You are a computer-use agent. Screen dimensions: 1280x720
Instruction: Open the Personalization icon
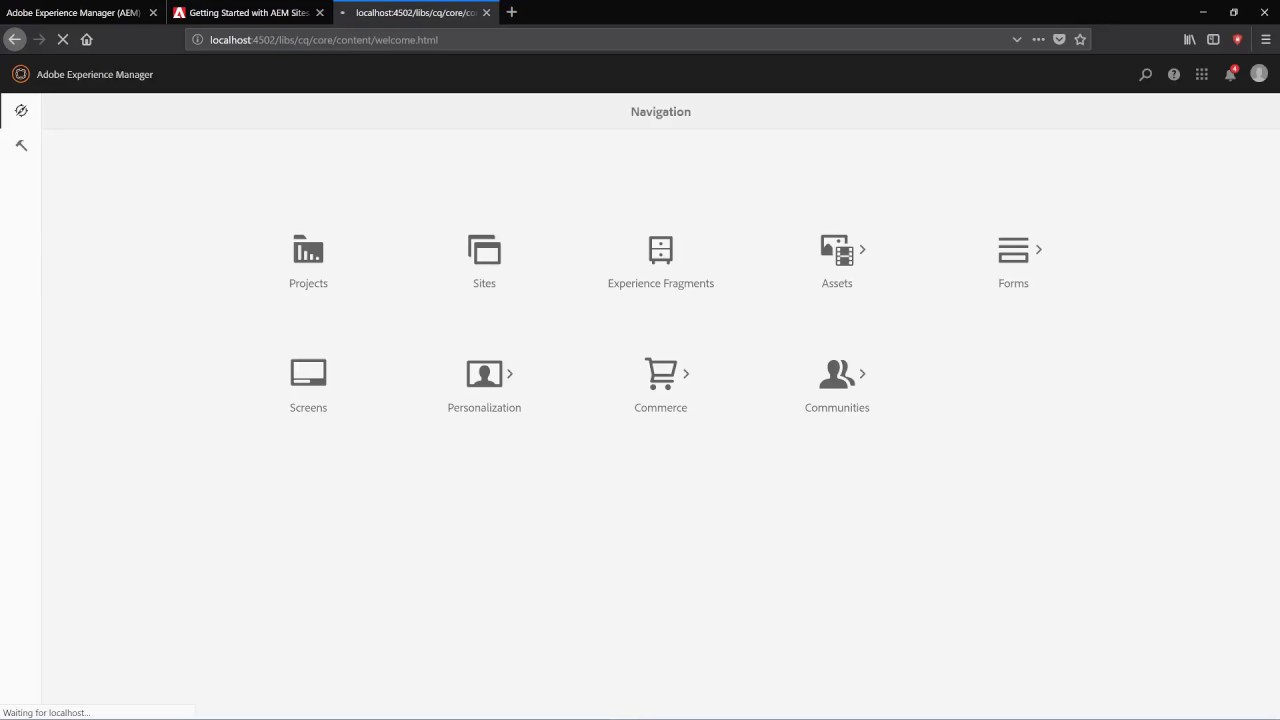coord(484,374)
